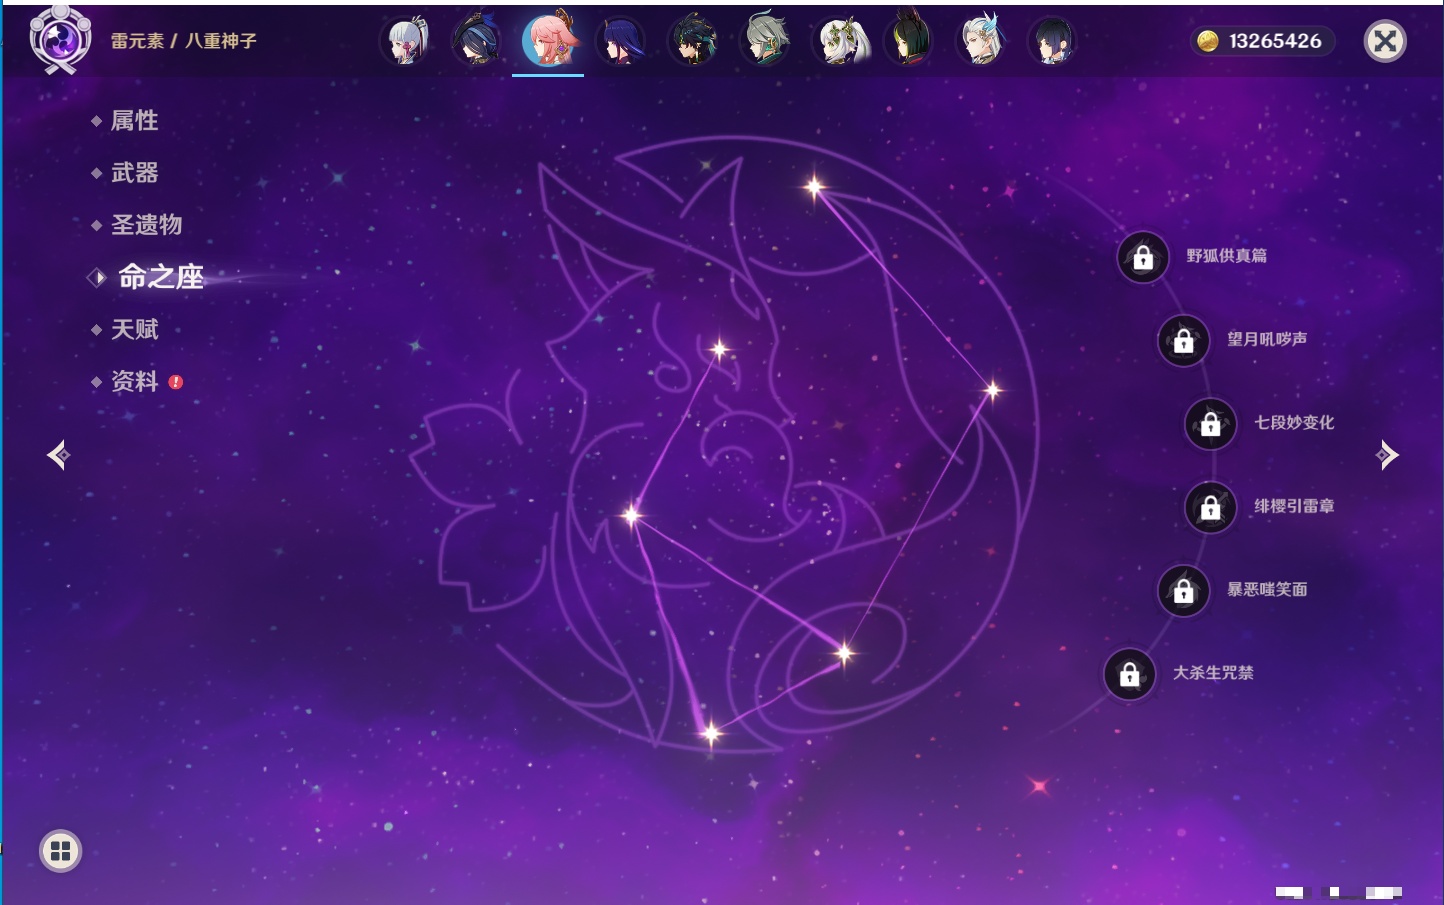Open the 武器 weapon menu
This screenshot has width=1444, height=905.
[134, 173]
